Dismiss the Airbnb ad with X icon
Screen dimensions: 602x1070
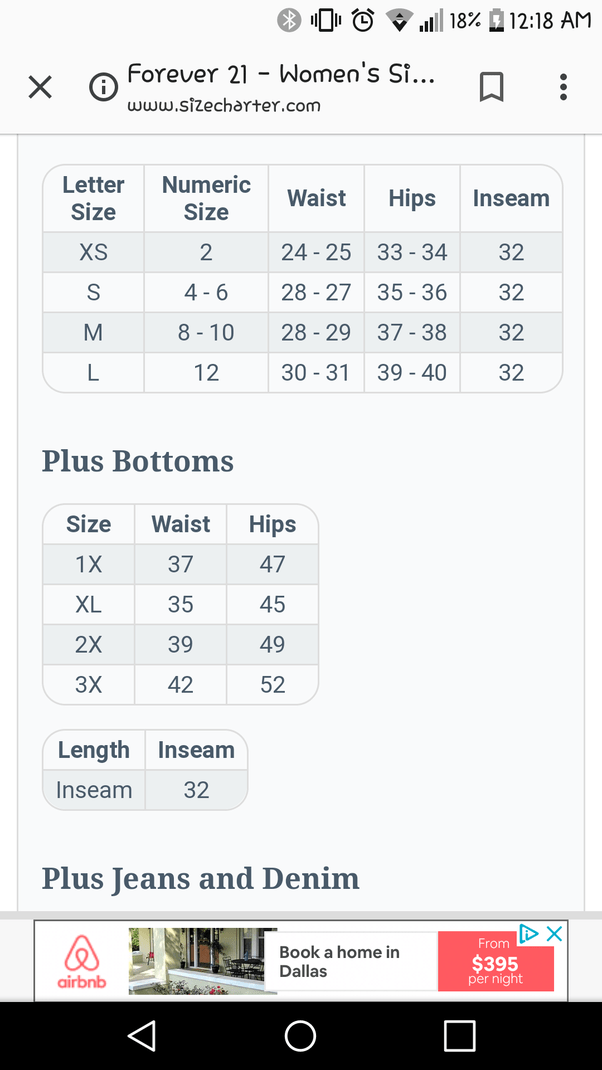554,933
